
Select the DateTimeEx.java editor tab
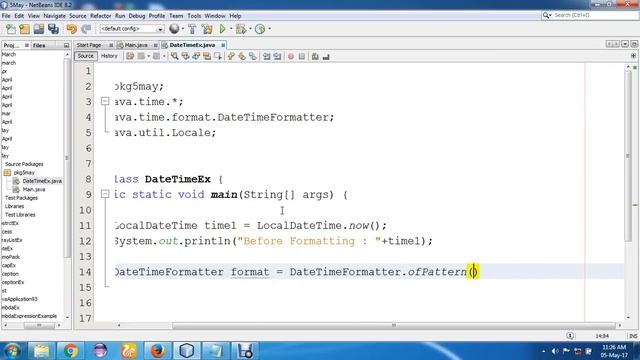[192, 45]
